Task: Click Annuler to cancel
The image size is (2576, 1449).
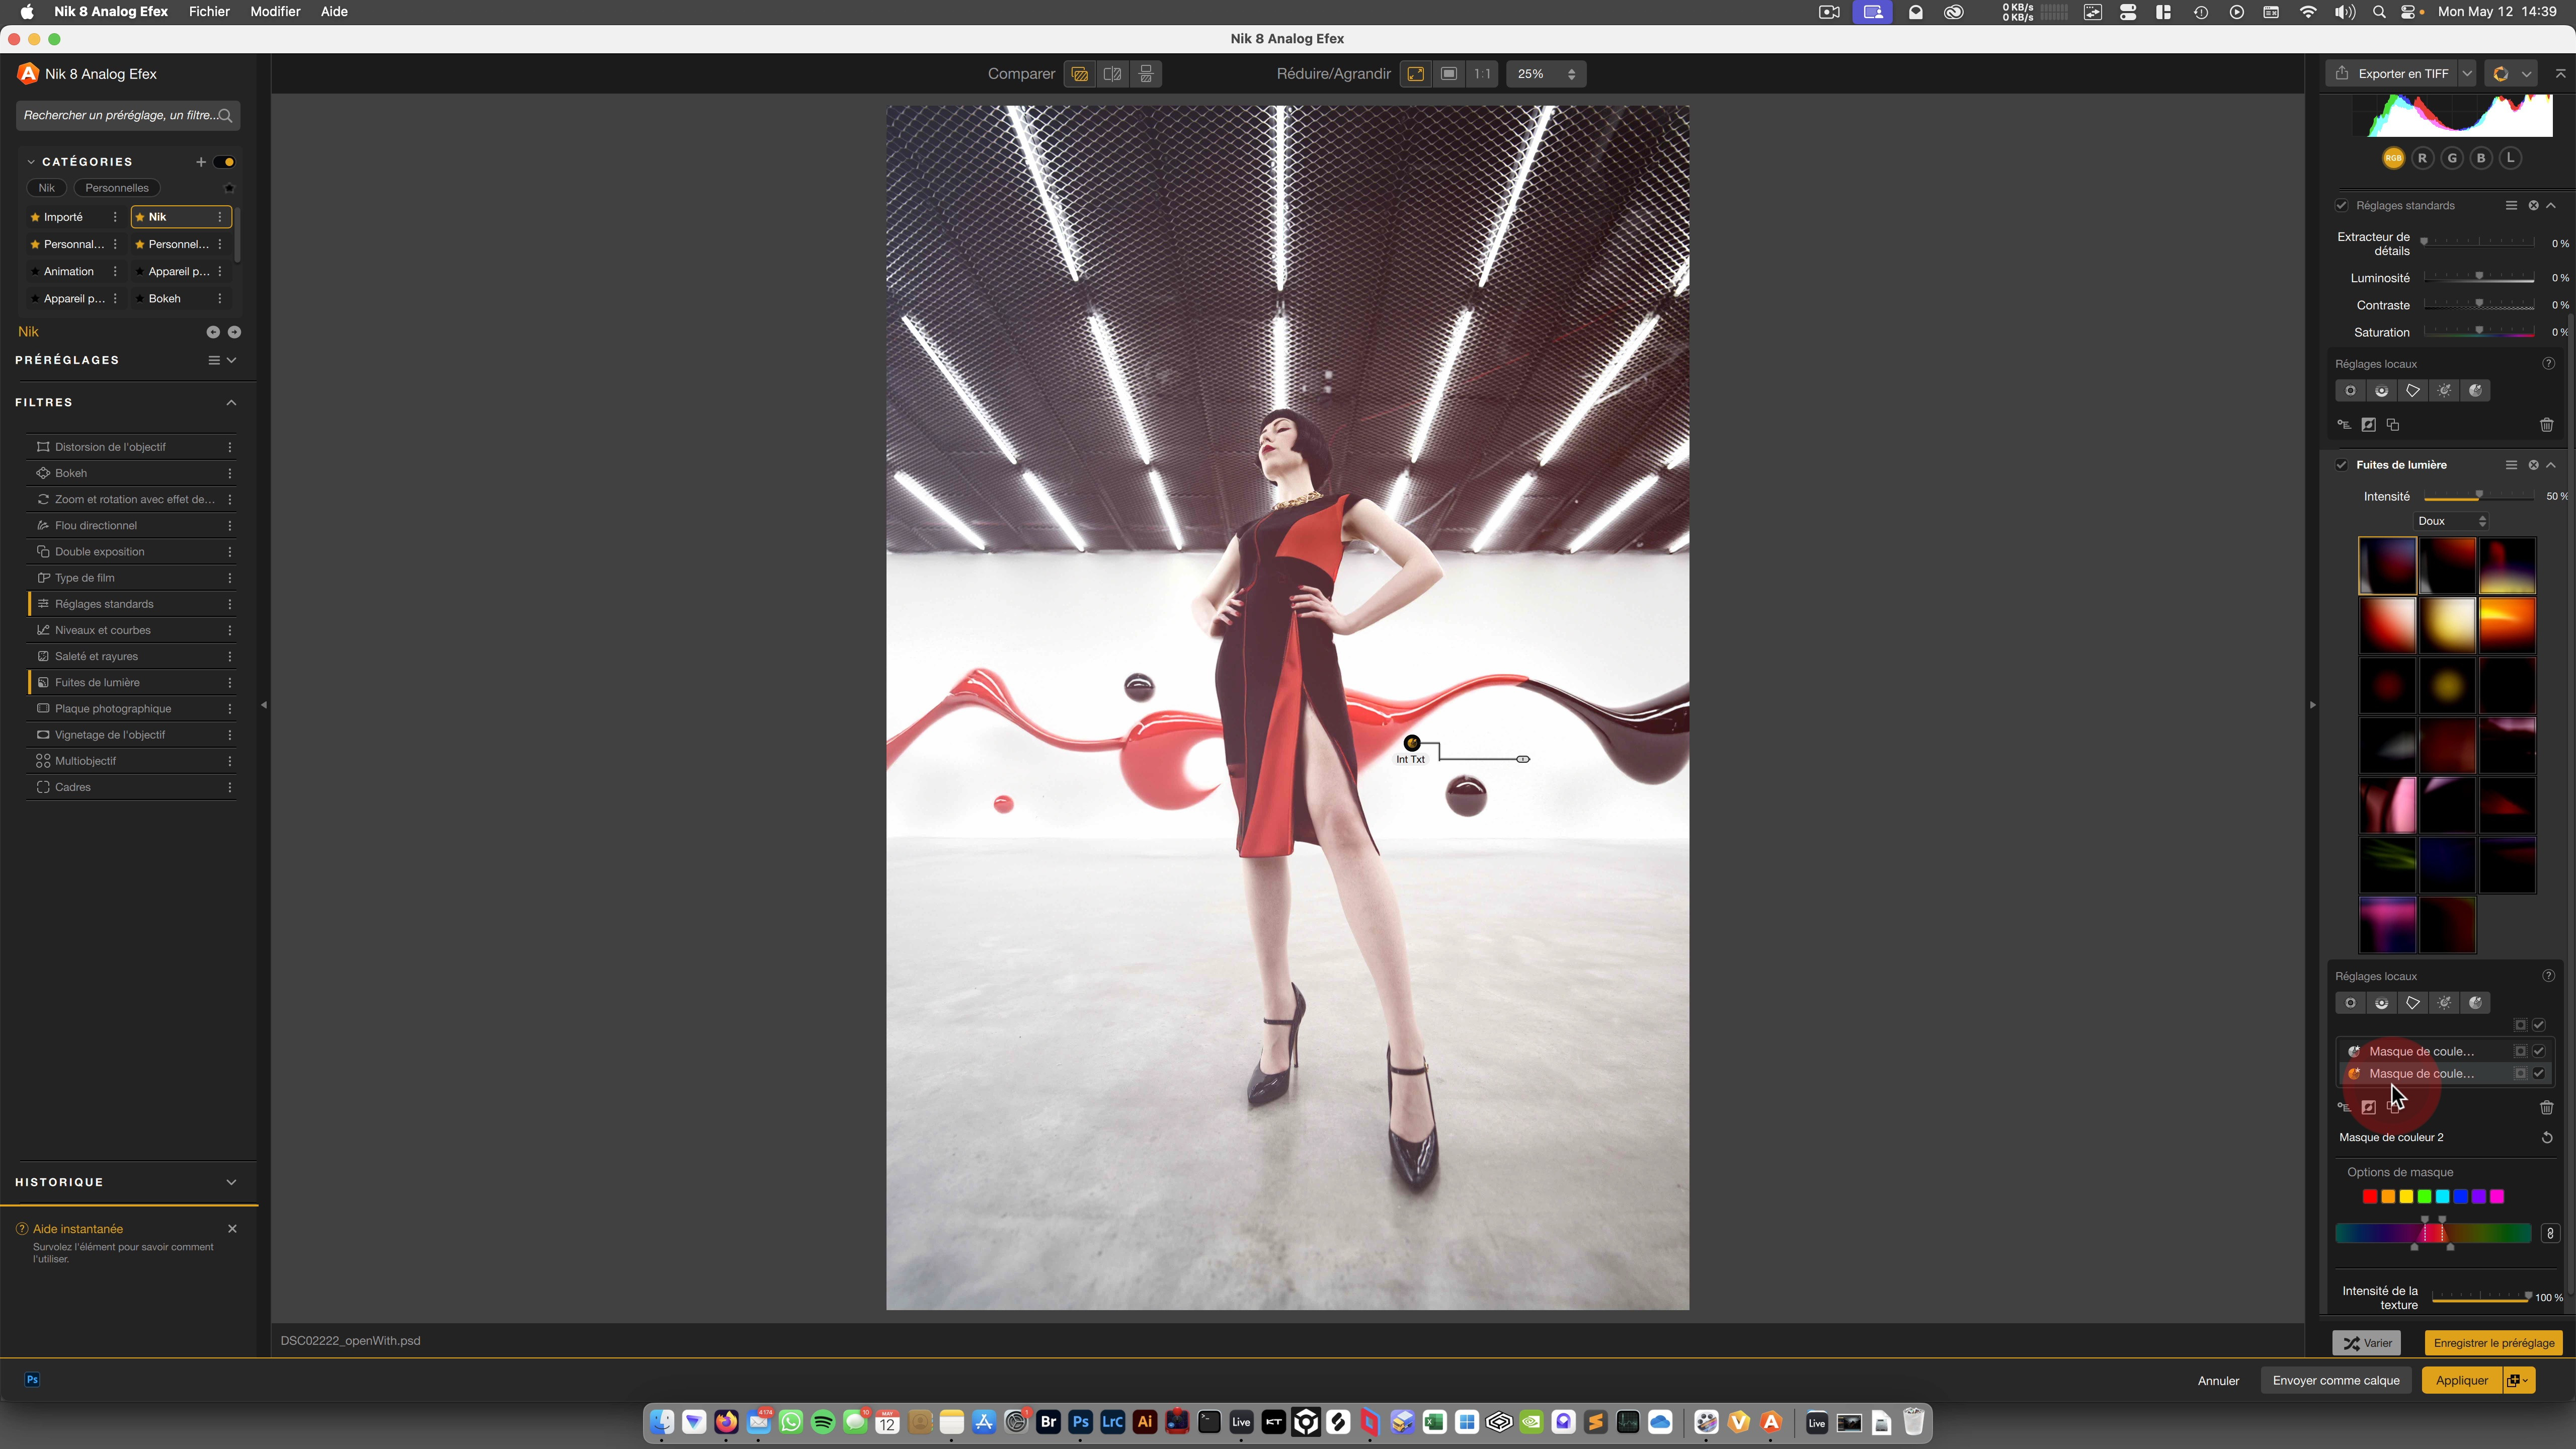Action: coord(2218,1381)
